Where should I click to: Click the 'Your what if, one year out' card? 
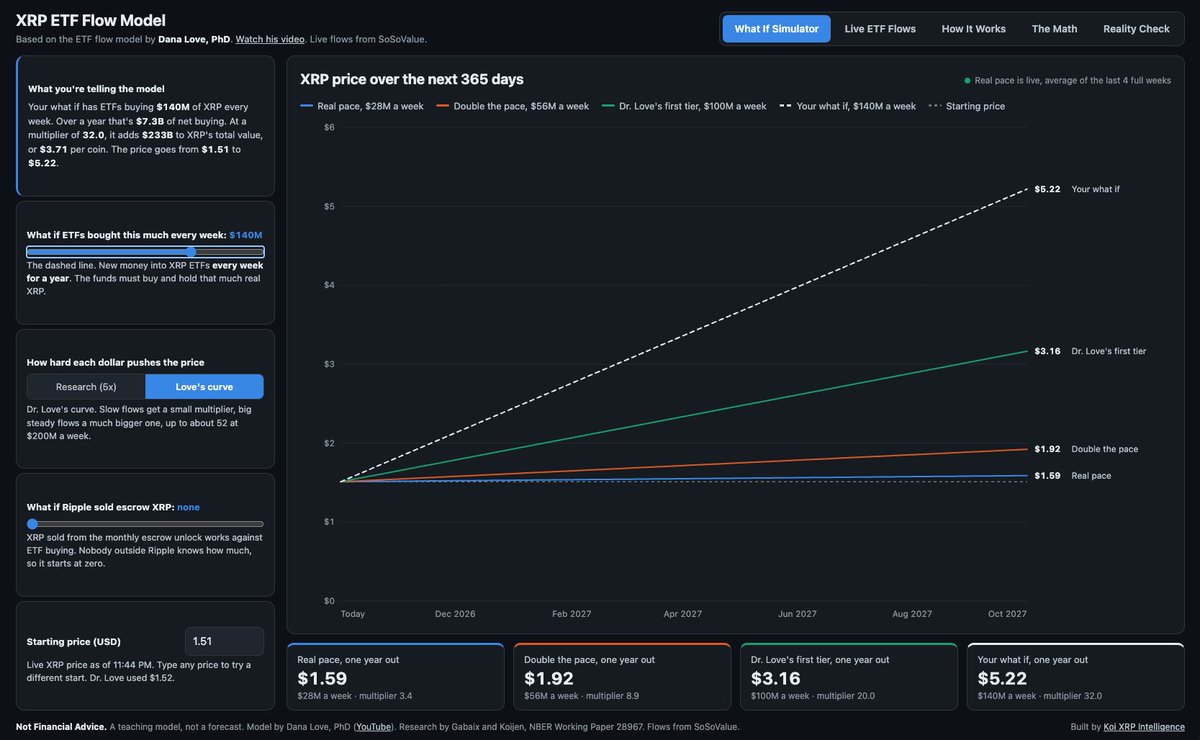click(x=1075, y=676)
